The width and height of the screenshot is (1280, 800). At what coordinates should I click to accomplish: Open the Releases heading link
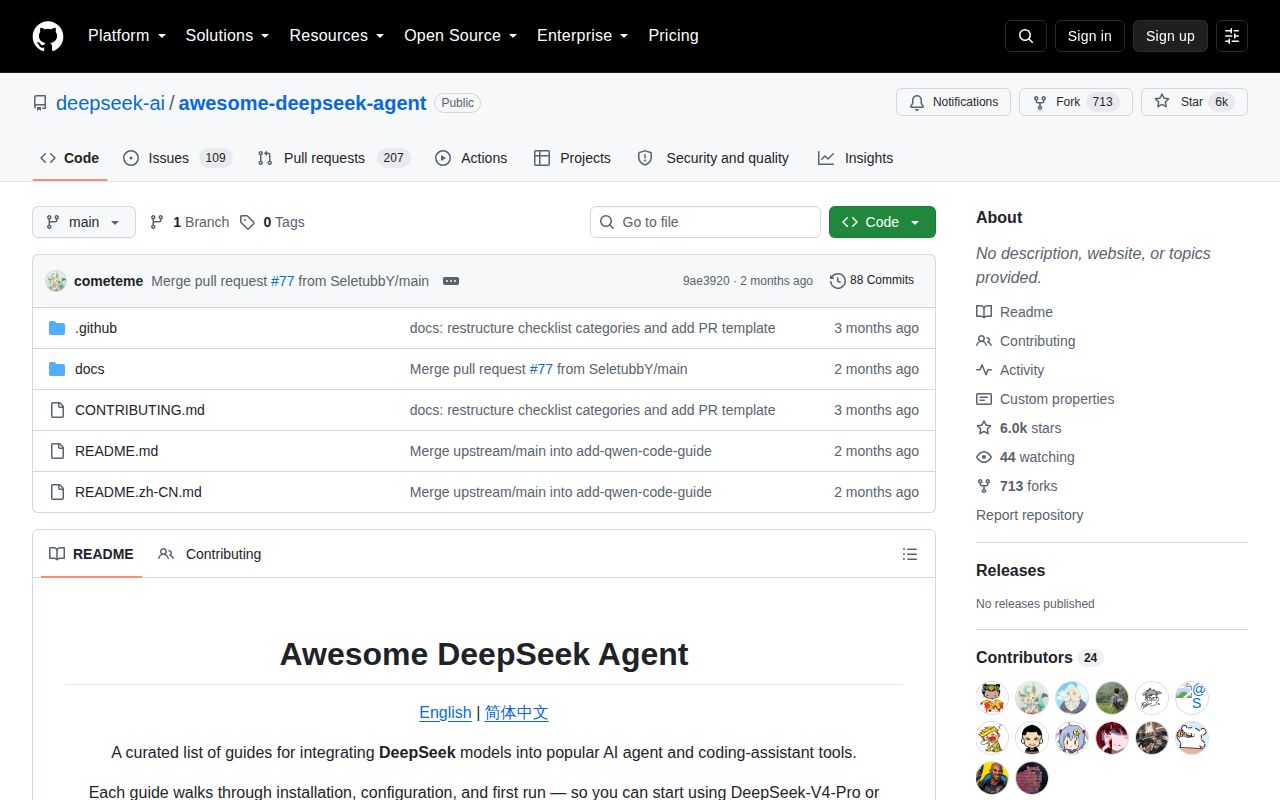[x=1010, y=570]
